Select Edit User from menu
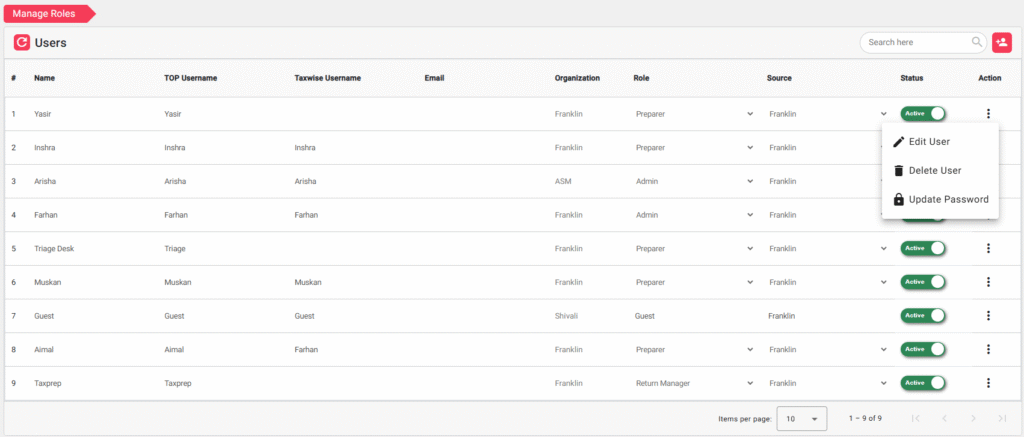 [x=928, y=142]
